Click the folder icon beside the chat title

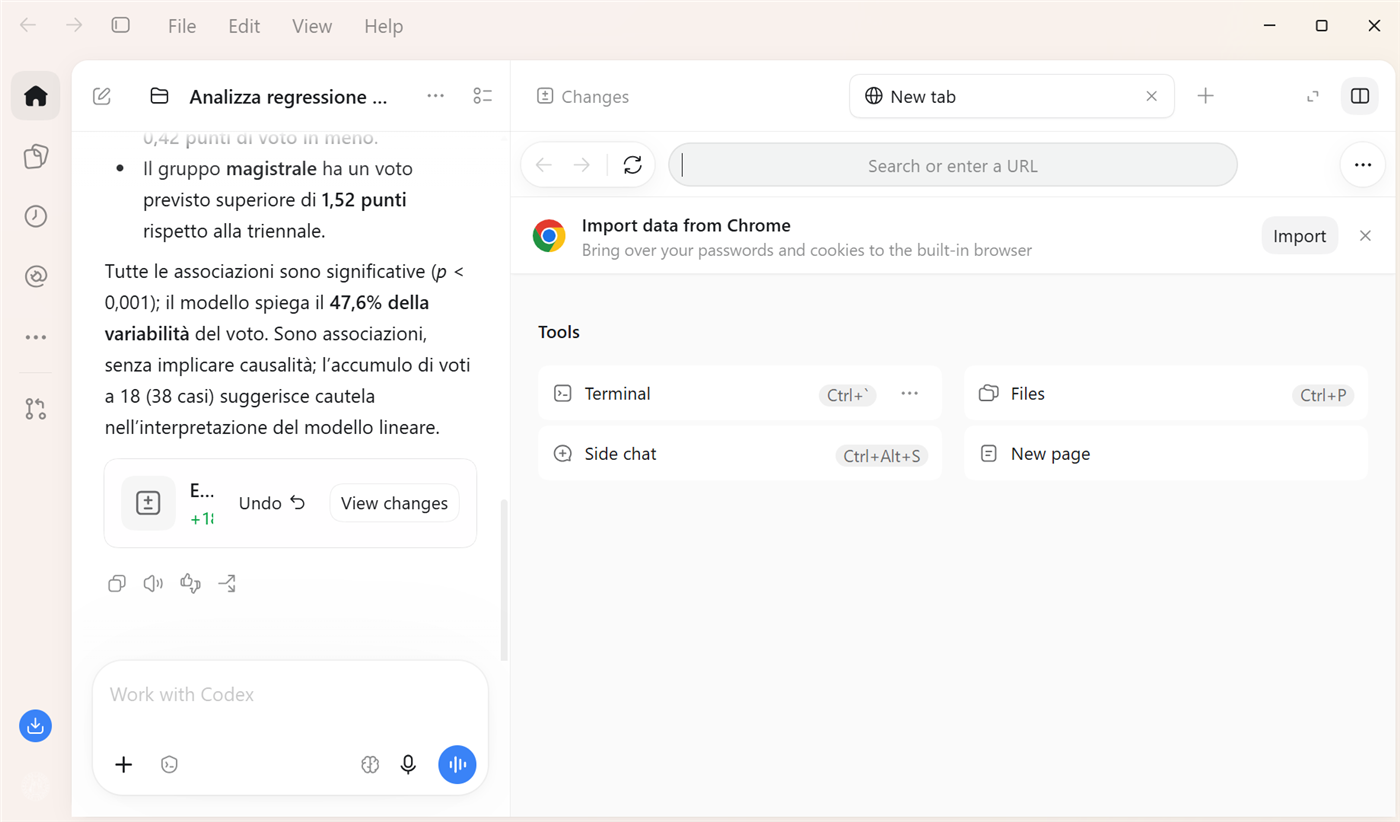point(159,96)
